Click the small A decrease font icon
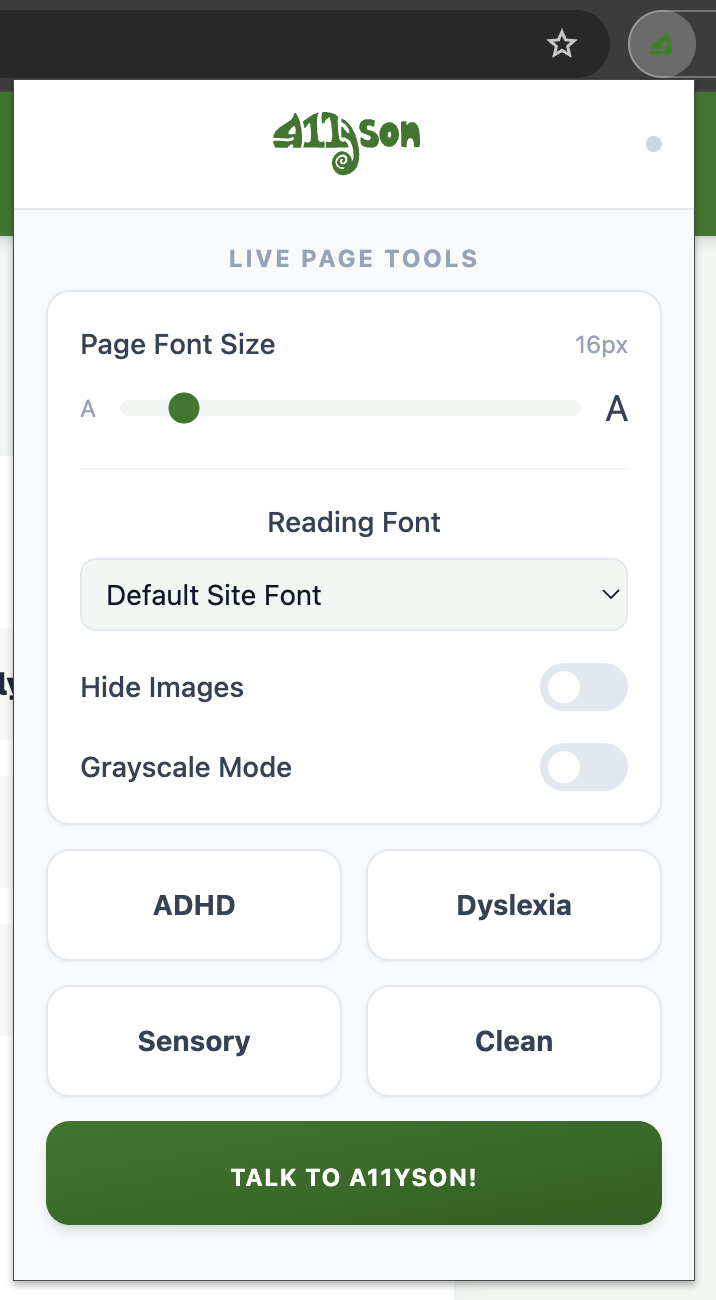Screen dimensions: 716x1300 (88, 409)
